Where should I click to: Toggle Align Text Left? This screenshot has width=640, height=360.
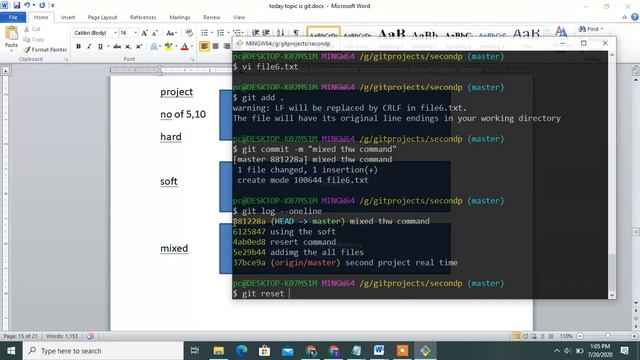click(x=204, y=47)
